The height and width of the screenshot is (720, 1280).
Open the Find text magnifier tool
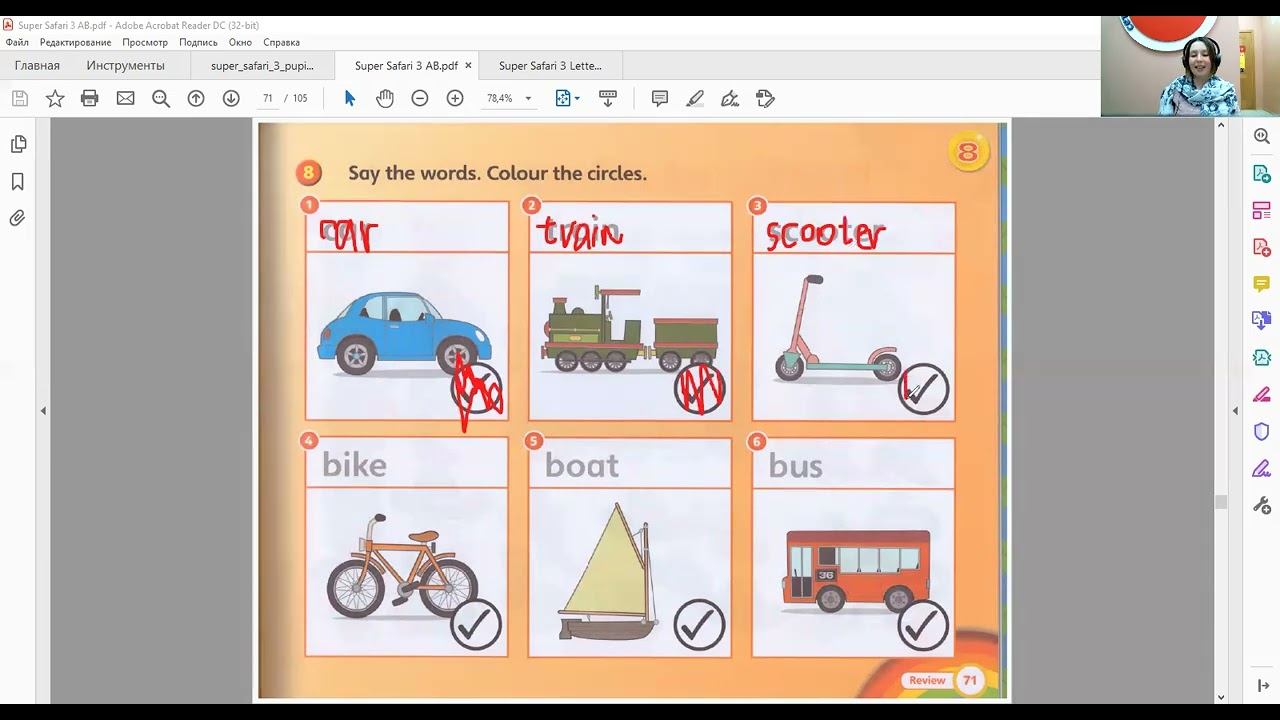pos(161,98)
